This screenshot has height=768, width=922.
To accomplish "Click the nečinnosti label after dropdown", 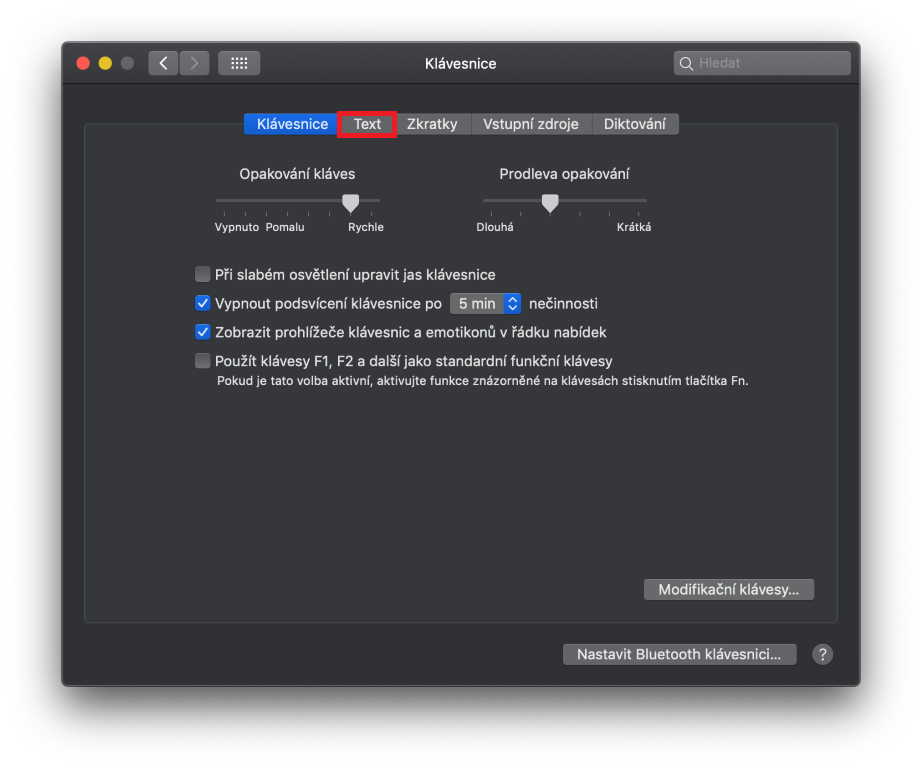I will click(x=563, y=303).
